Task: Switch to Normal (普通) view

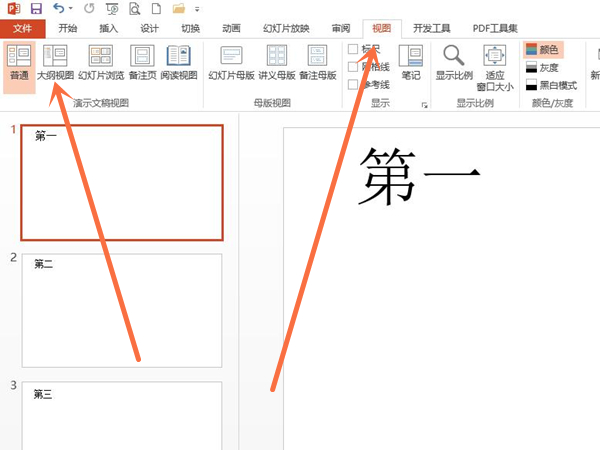Action: 18,64
